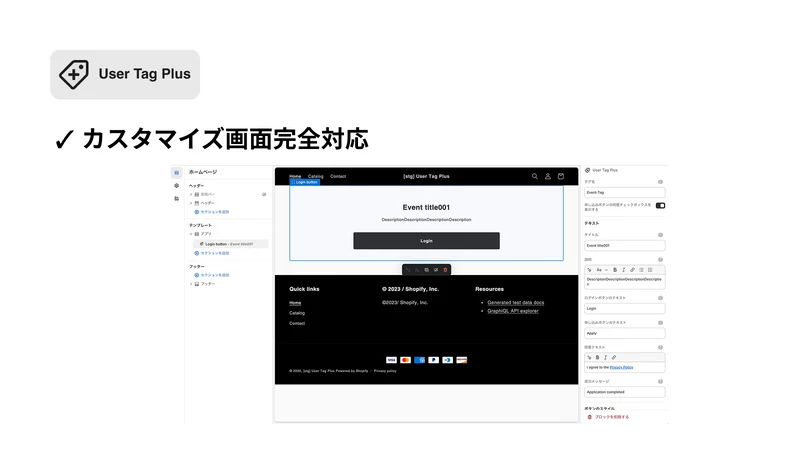Image resolution: width=800 pixels, height=450 pixels.
Task: Select Login button block in tree
Action: (231, 244)
